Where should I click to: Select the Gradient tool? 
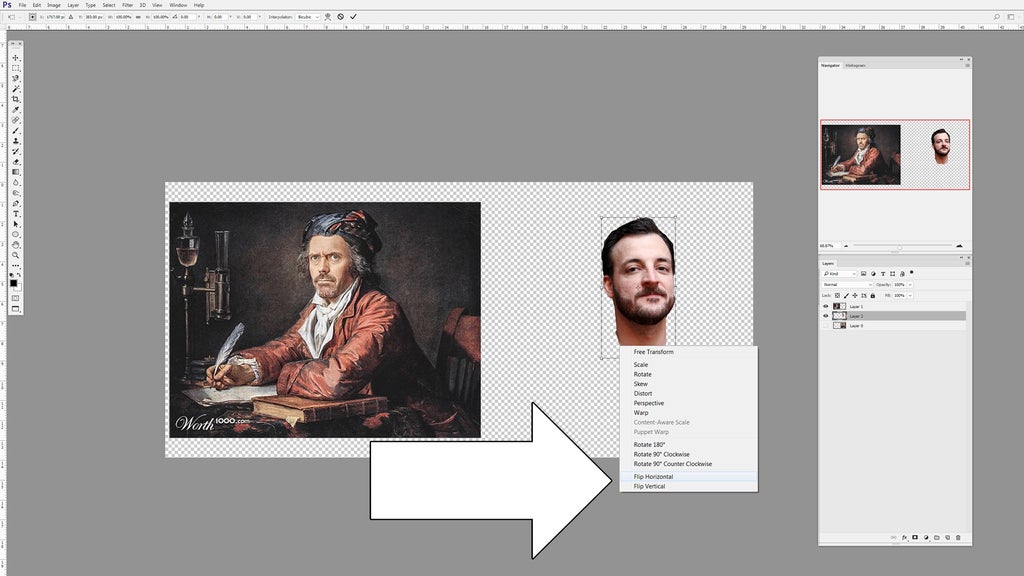16,172
